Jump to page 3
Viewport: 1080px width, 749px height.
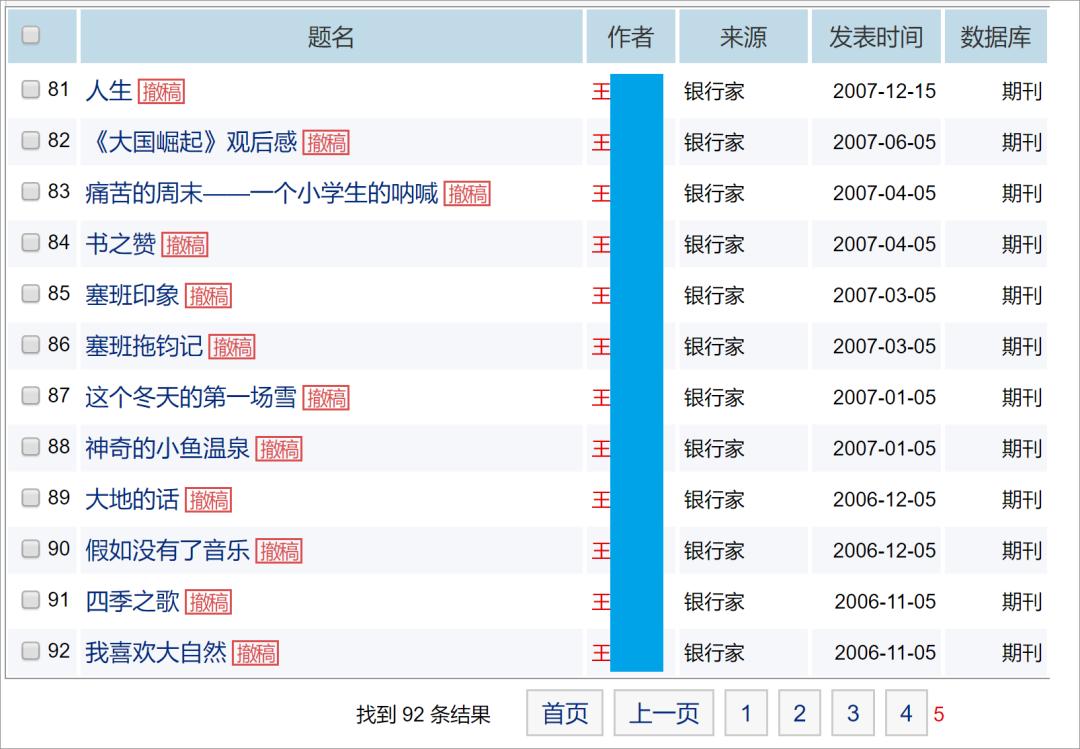[x=853, y=712]
